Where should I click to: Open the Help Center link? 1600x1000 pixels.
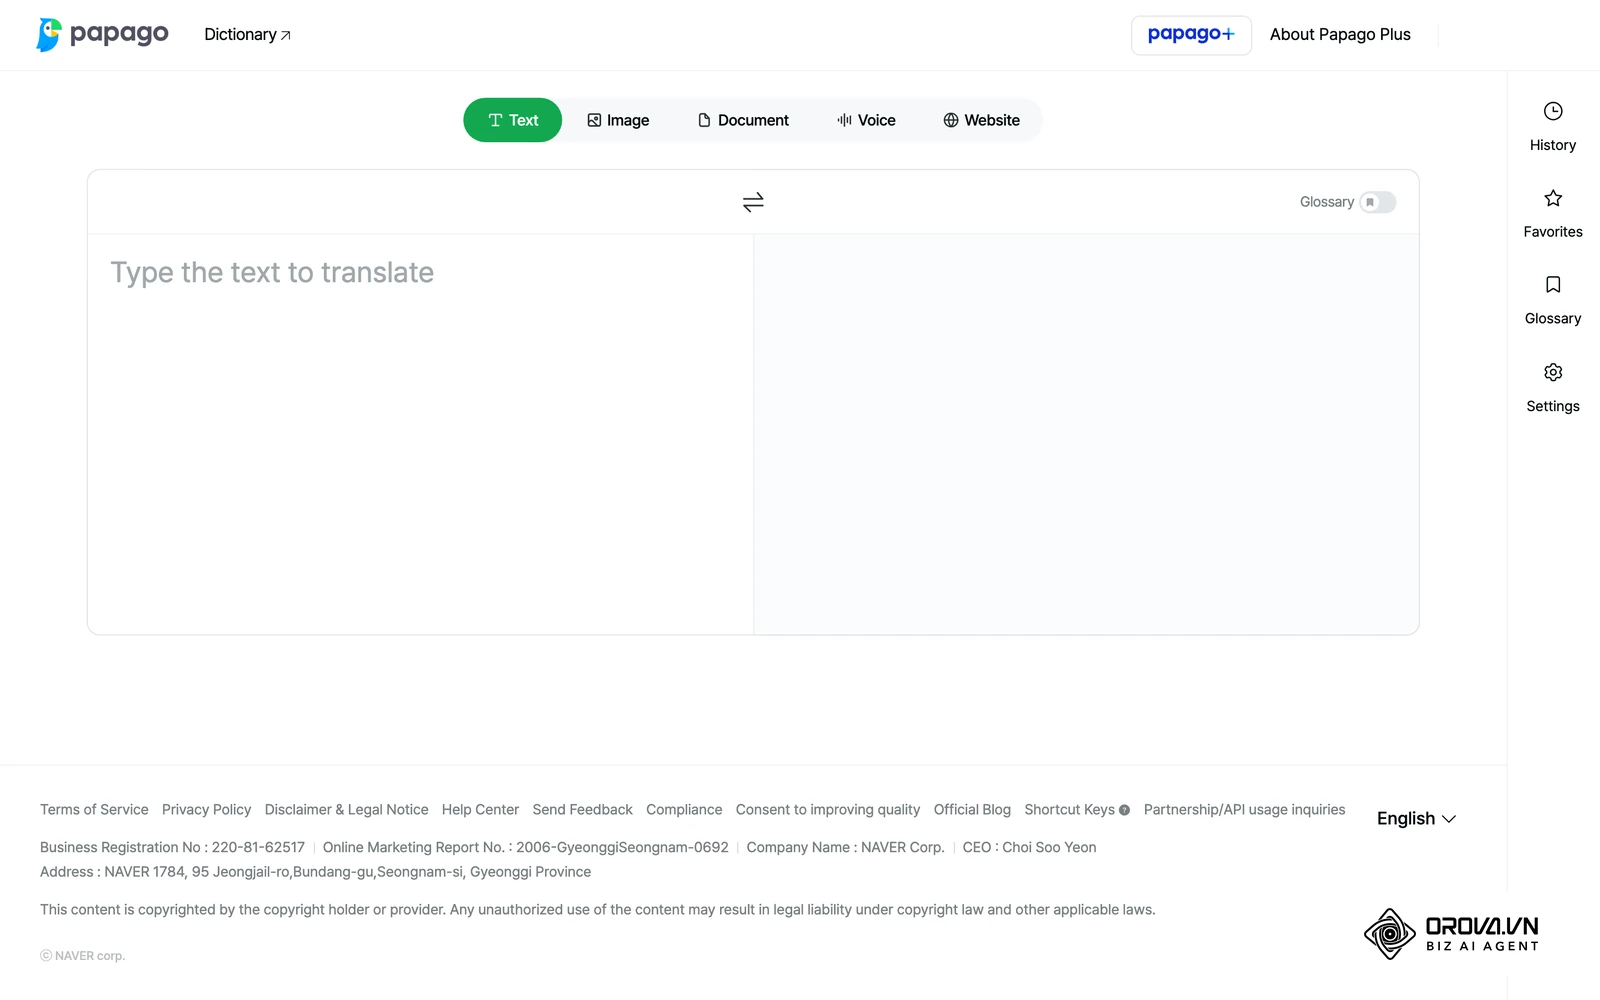[x=480, y=810]
